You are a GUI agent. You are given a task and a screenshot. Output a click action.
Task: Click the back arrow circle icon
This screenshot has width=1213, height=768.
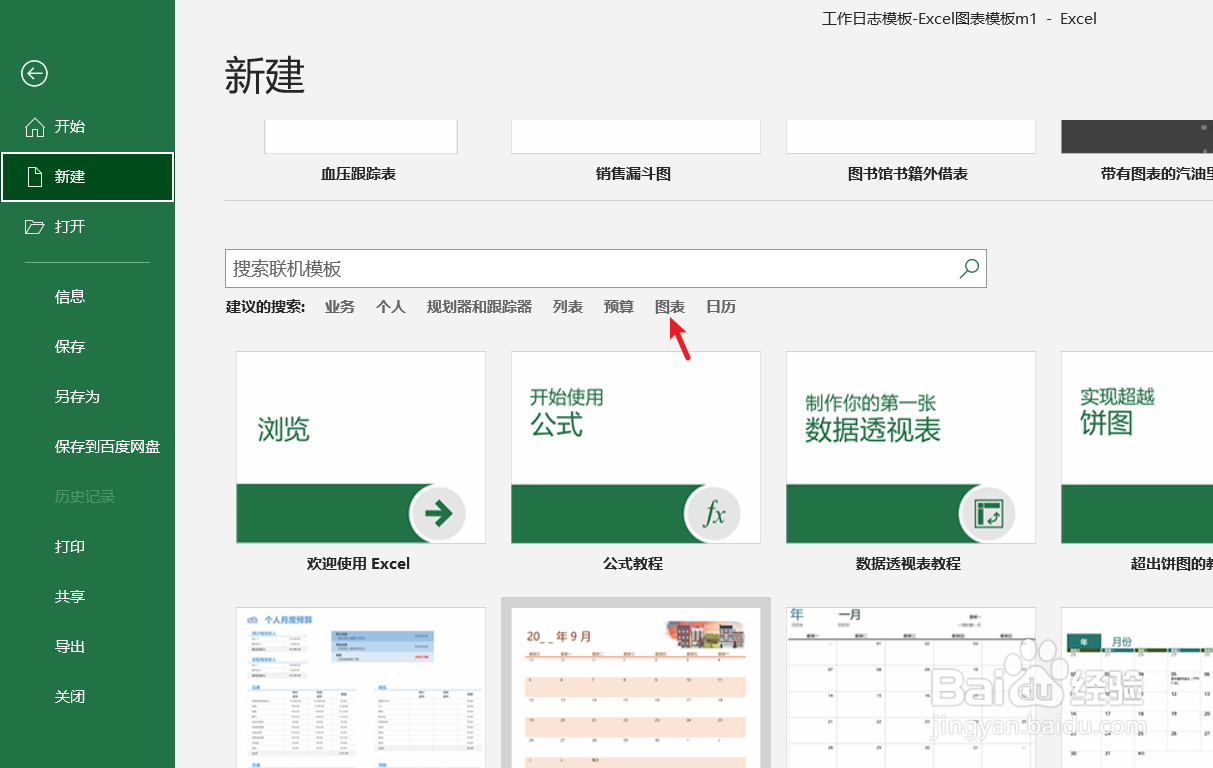(35, 73)
